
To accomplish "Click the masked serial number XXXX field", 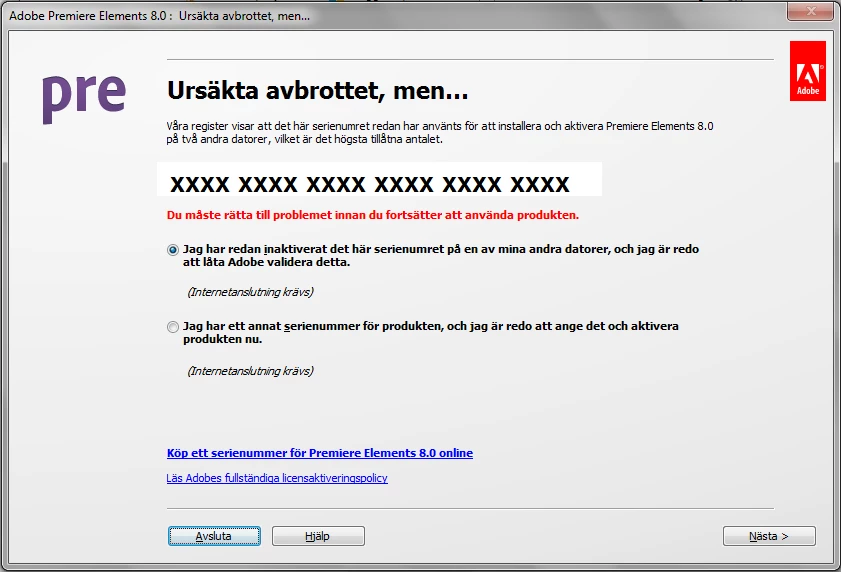I will point(380,179).
